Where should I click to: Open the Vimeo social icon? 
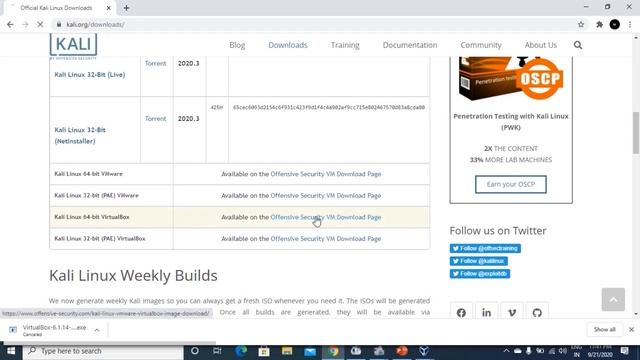(512, 313)
